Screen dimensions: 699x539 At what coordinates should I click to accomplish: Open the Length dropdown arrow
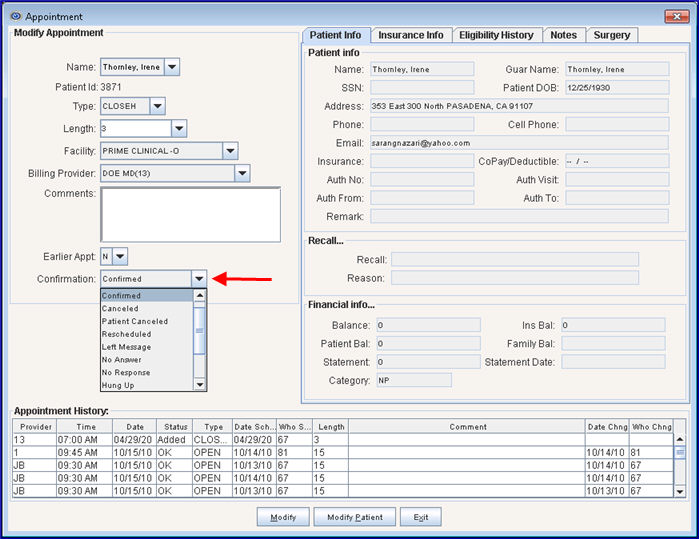coord(179,128)
